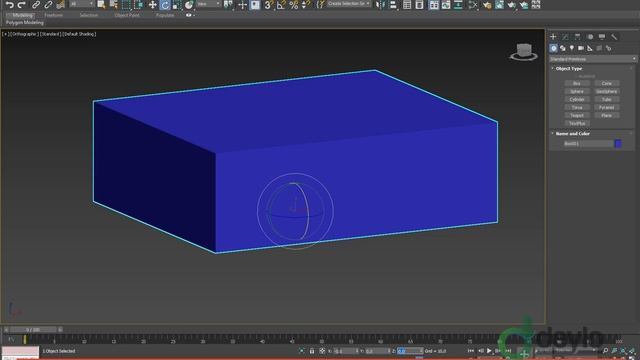Image resolution: width=640 pixels, height=360 pixels.
Task: Select the Shapes category icon
Action: (562, 48)
